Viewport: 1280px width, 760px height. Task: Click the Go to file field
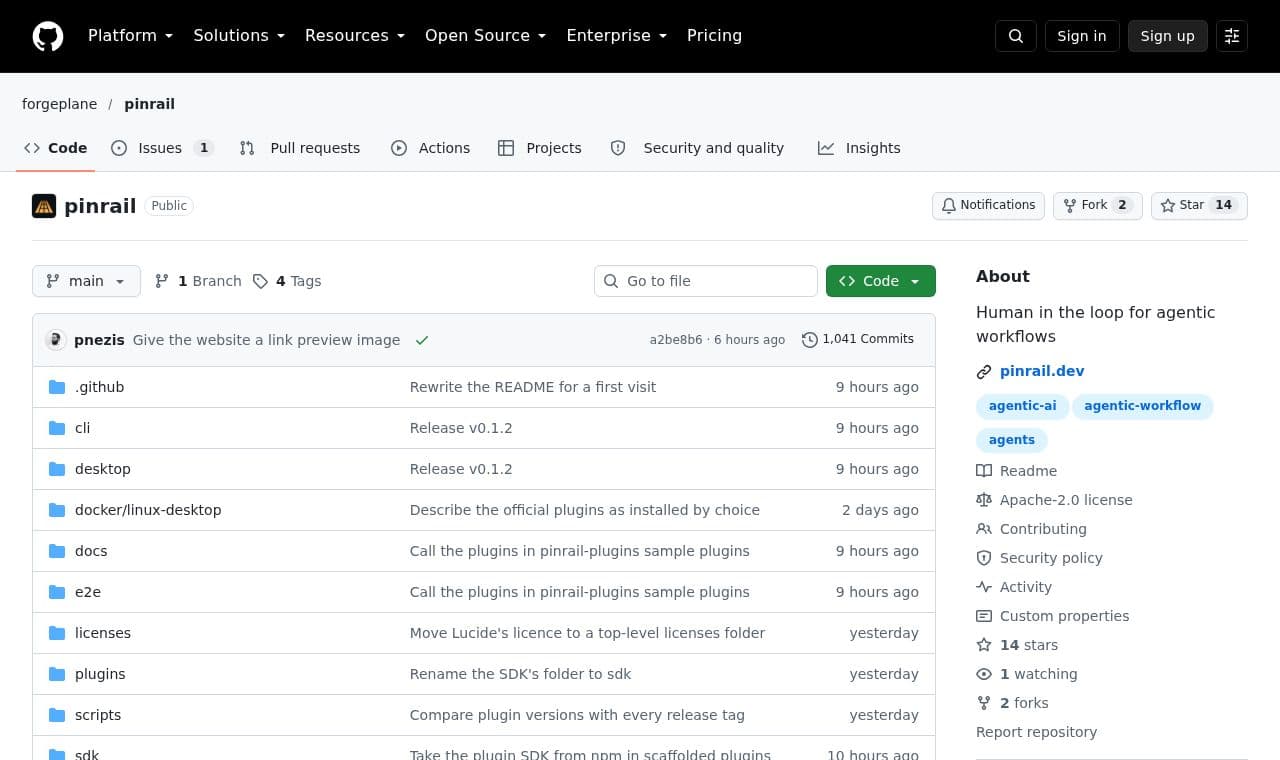pos(706,281)
